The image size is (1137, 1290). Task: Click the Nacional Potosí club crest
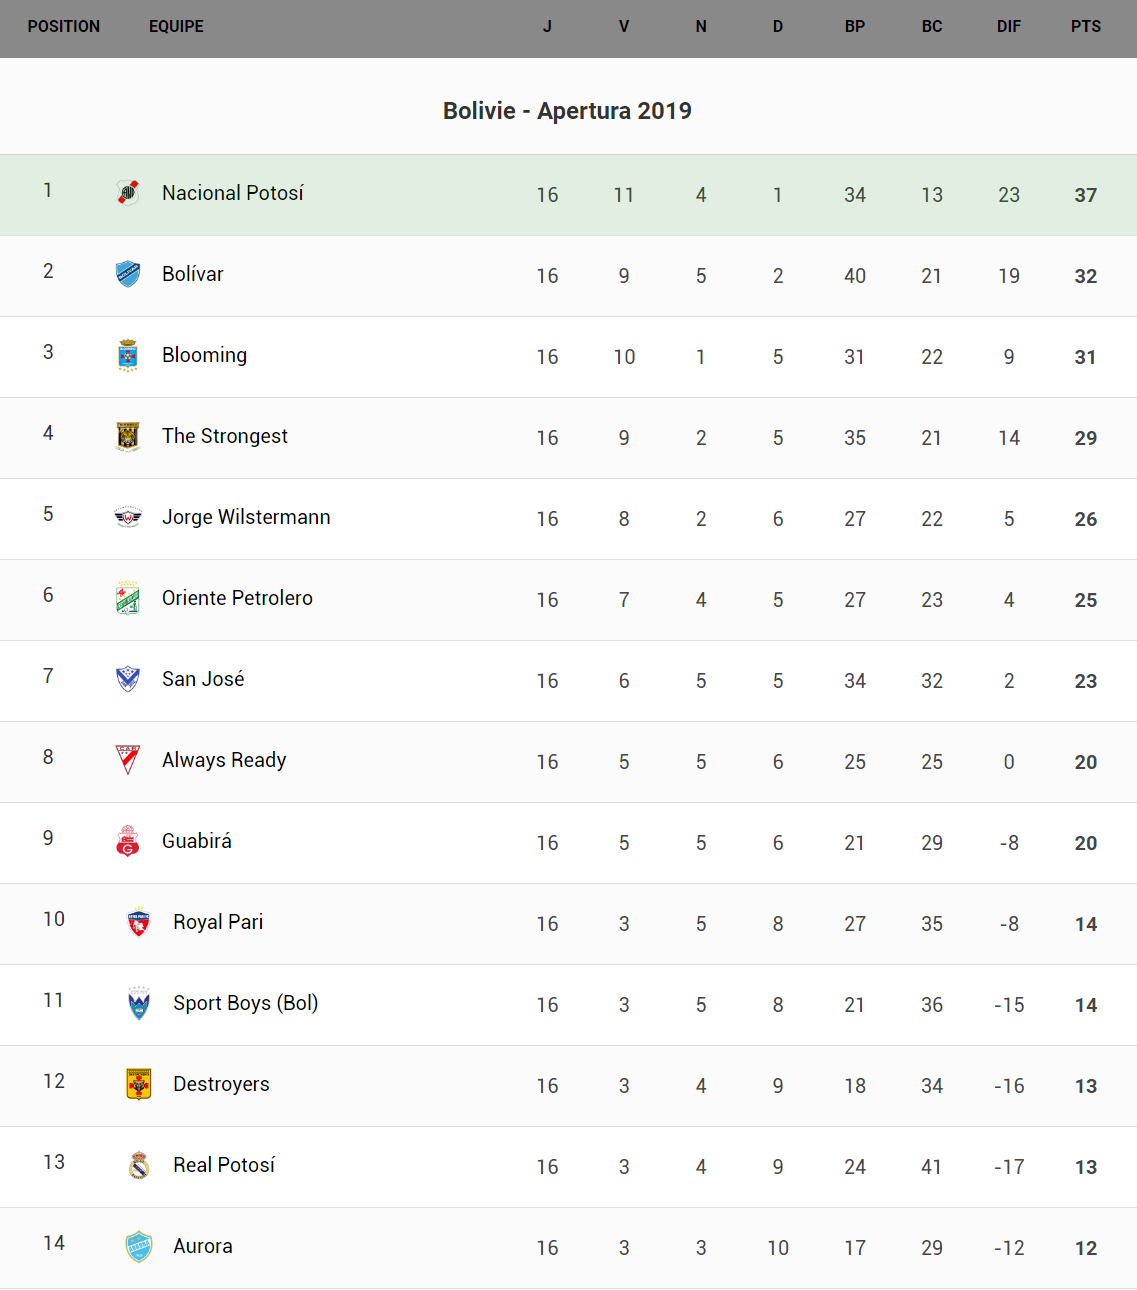tap(128, 193)
